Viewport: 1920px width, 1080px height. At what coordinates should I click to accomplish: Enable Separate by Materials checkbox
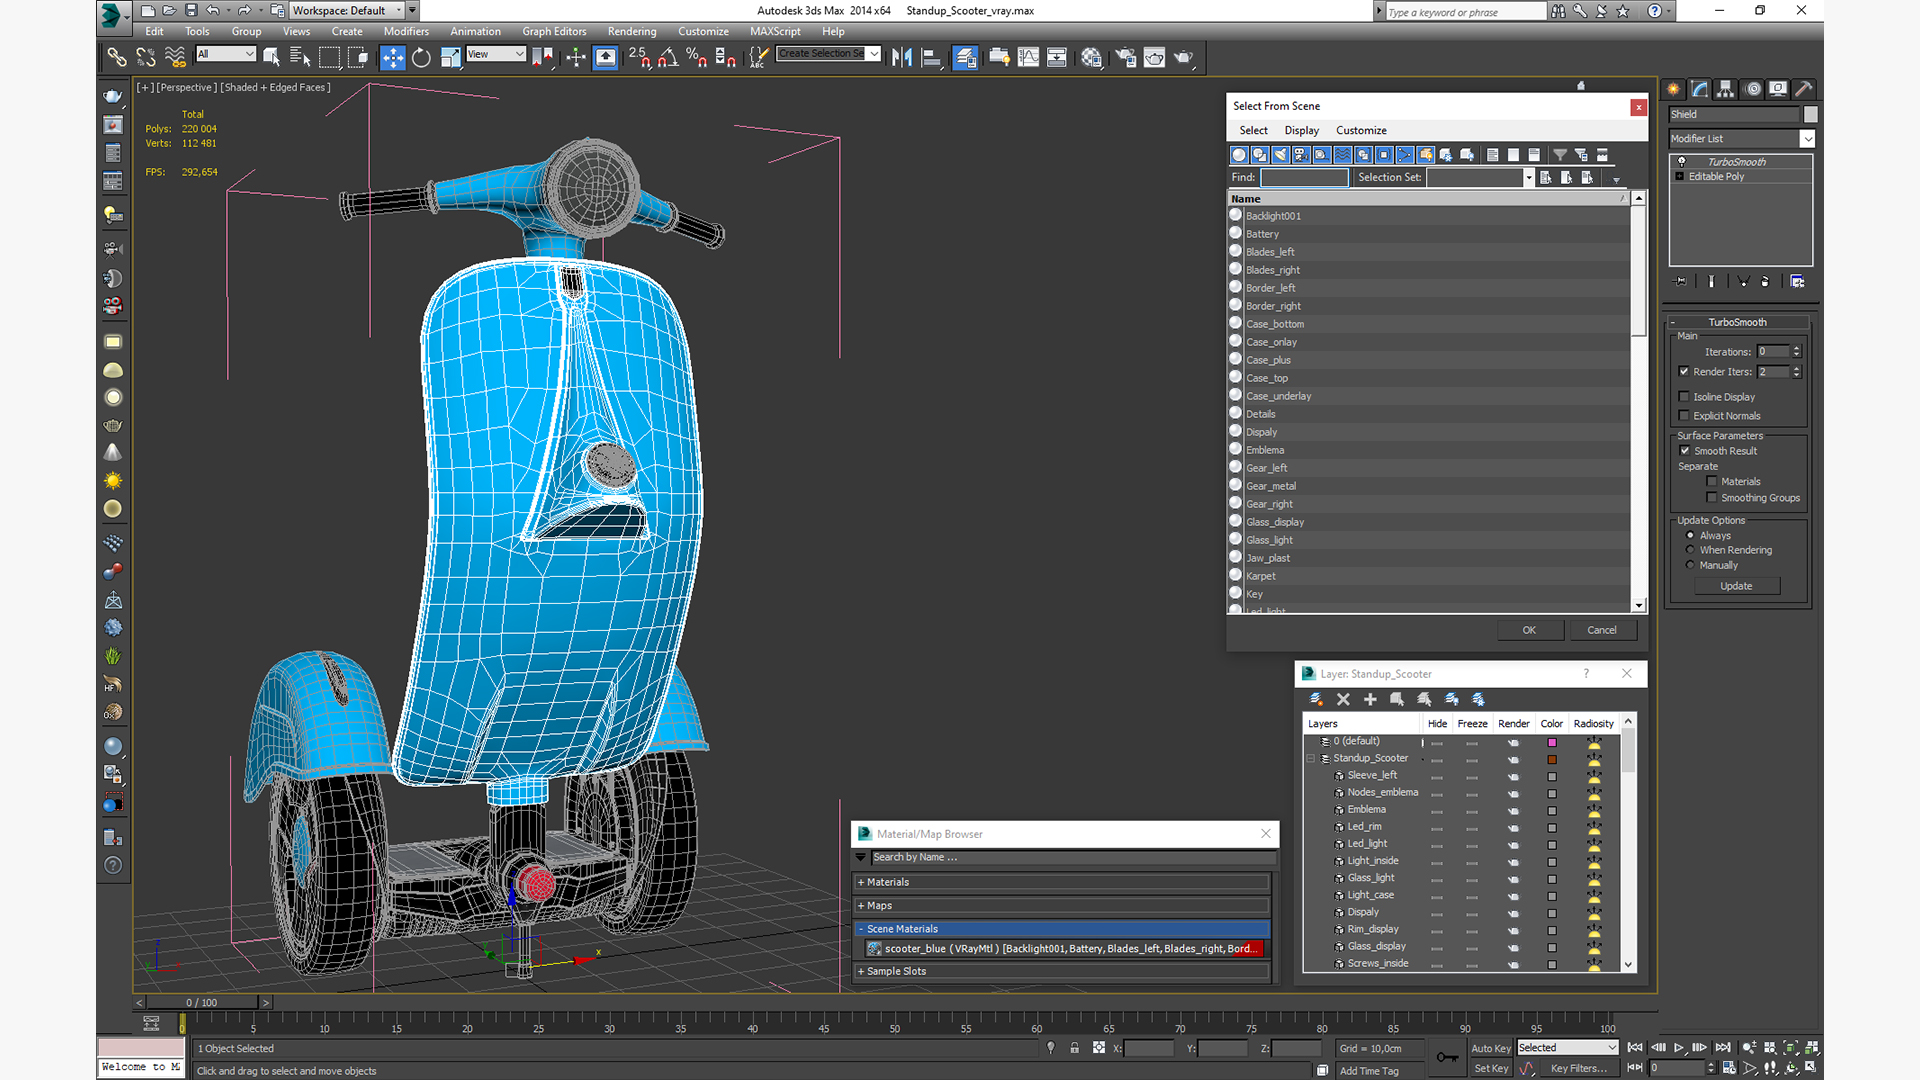1712,482
